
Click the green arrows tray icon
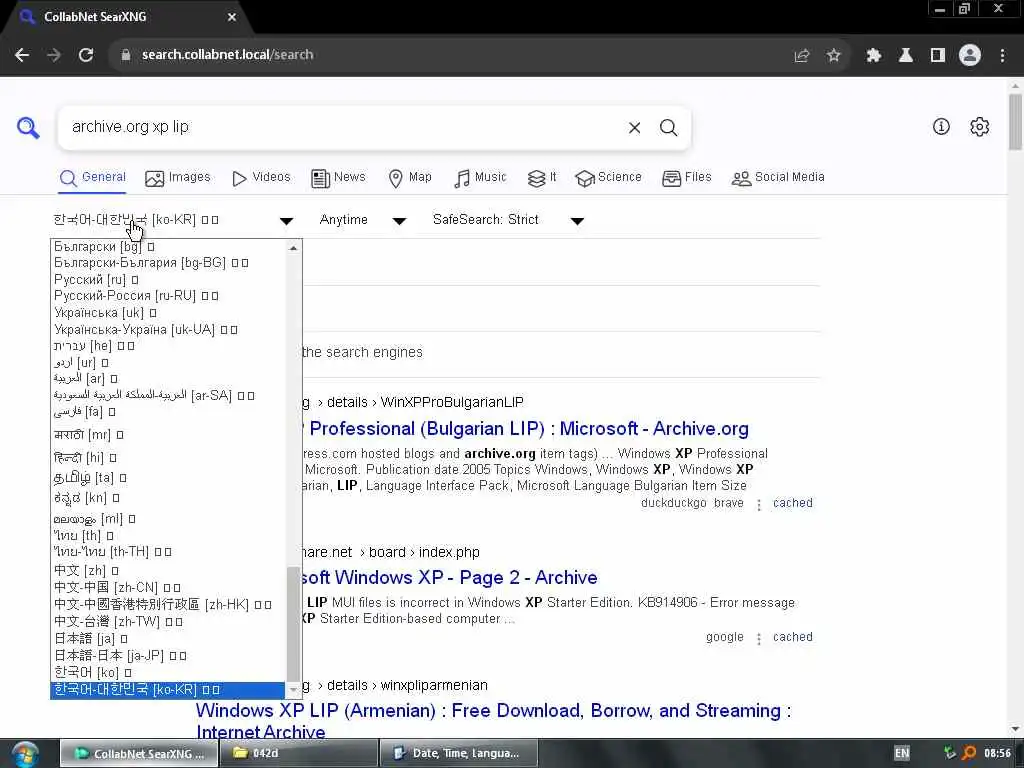[950, 753]
